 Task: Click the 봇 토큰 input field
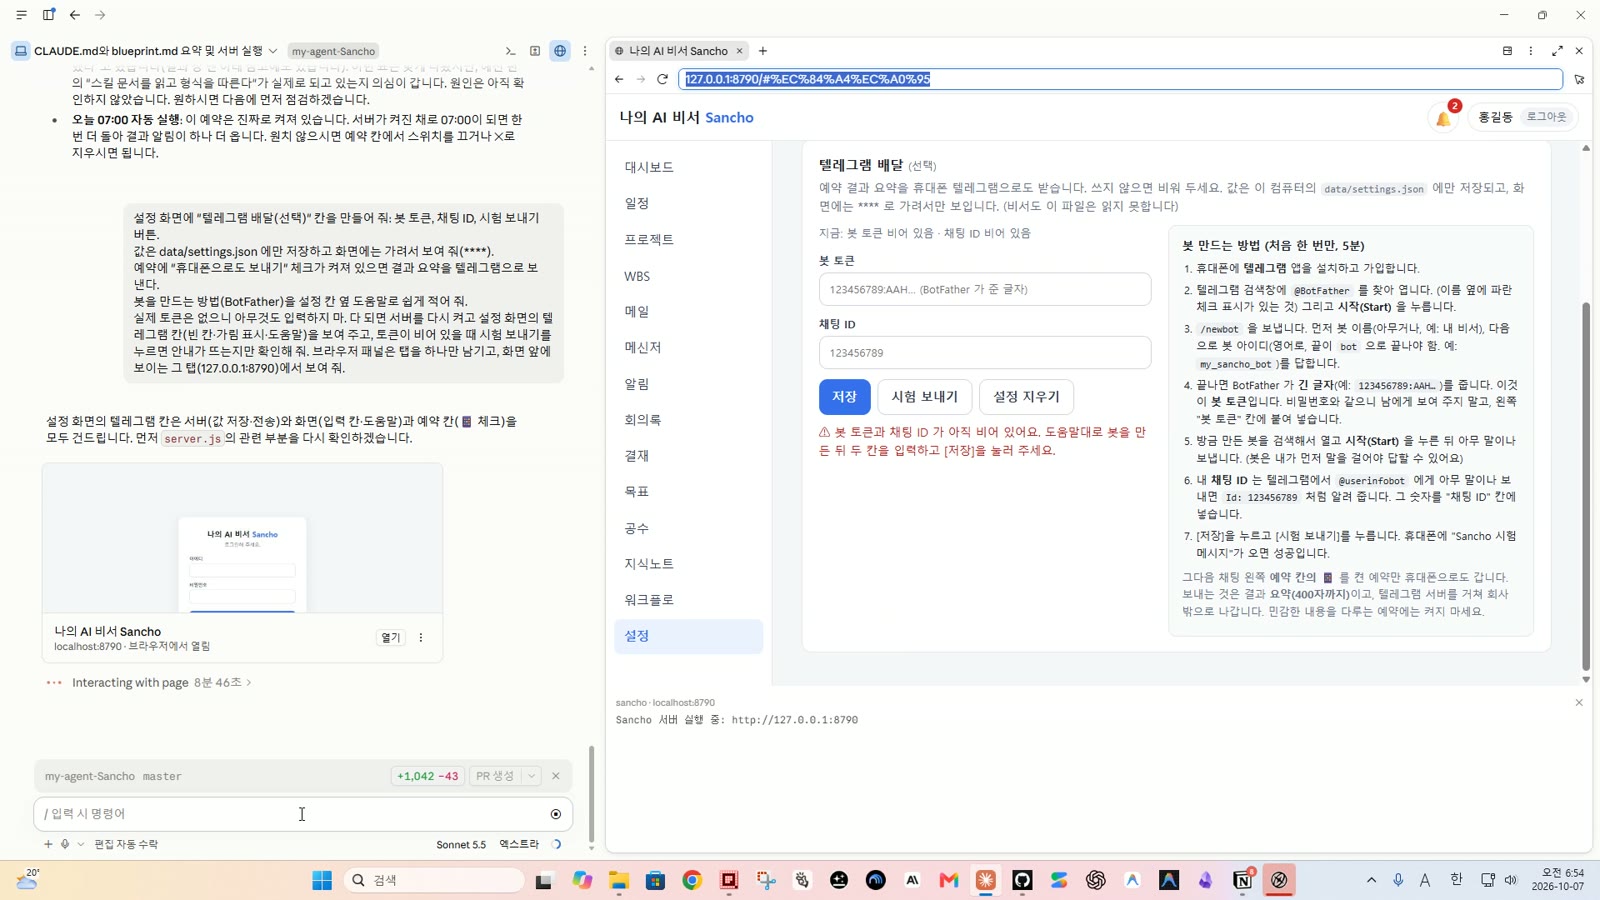(985, 289)
